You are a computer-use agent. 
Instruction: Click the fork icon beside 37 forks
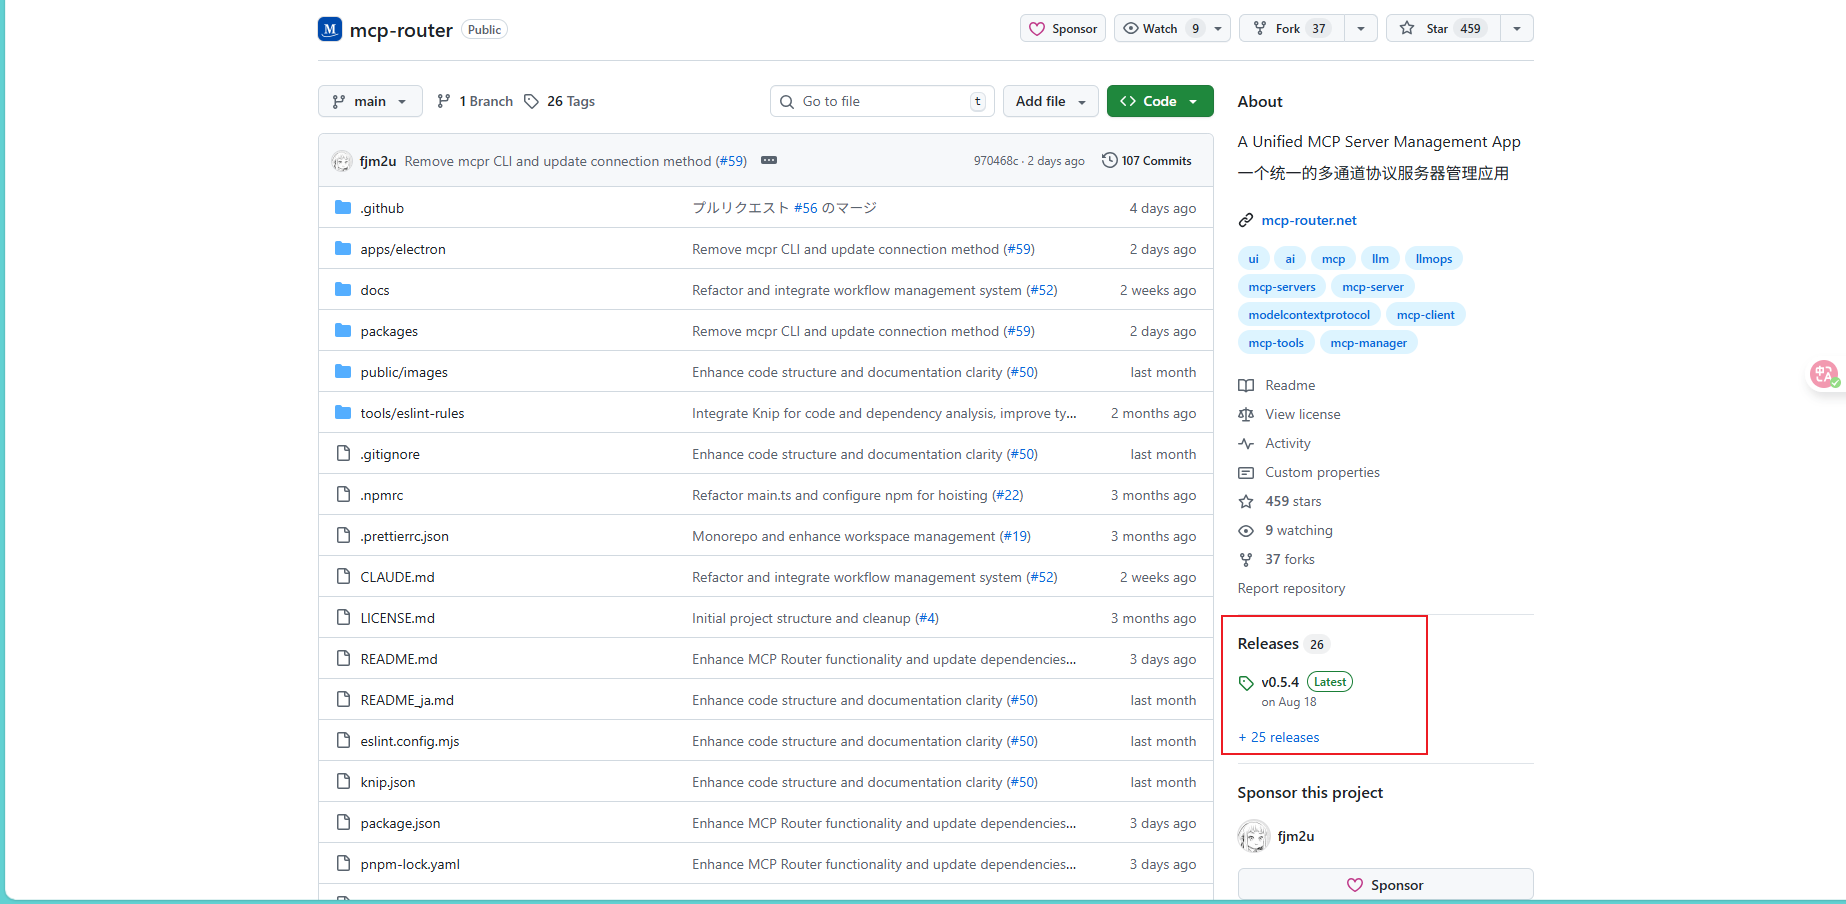point(1246,559)
